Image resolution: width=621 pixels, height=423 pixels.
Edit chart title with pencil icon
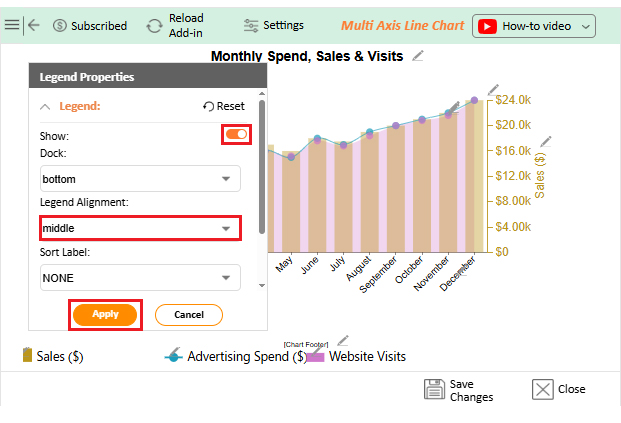pos(417,56)
